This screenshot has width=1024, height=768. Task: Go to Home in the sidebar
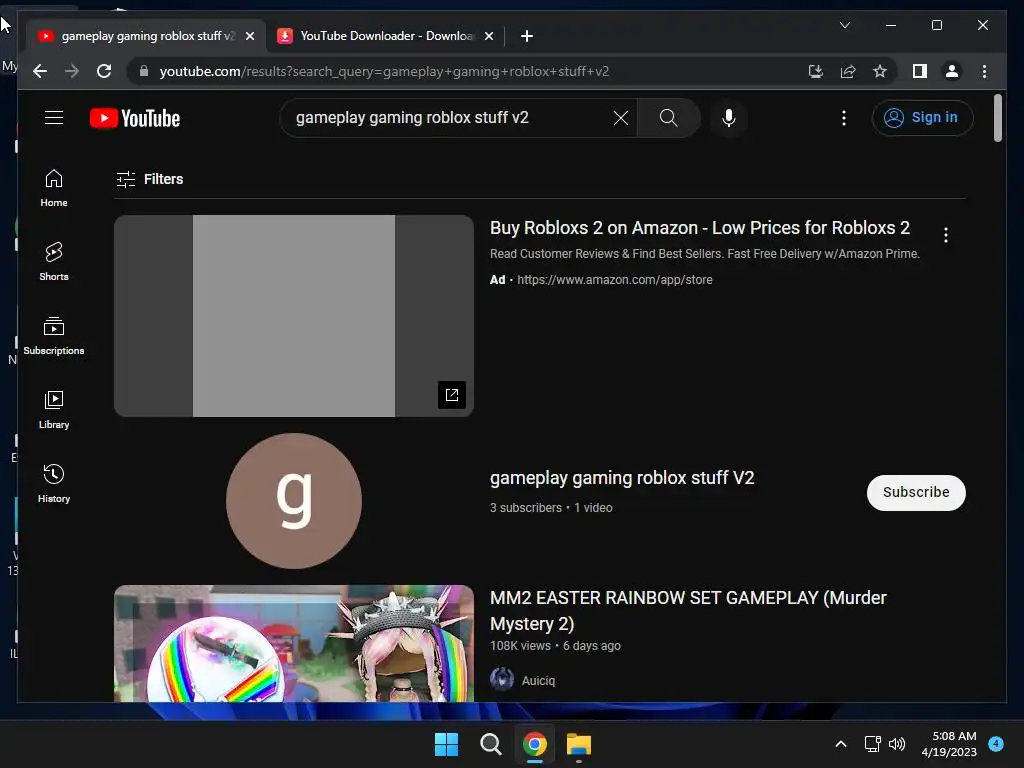[x=54, y=188]
